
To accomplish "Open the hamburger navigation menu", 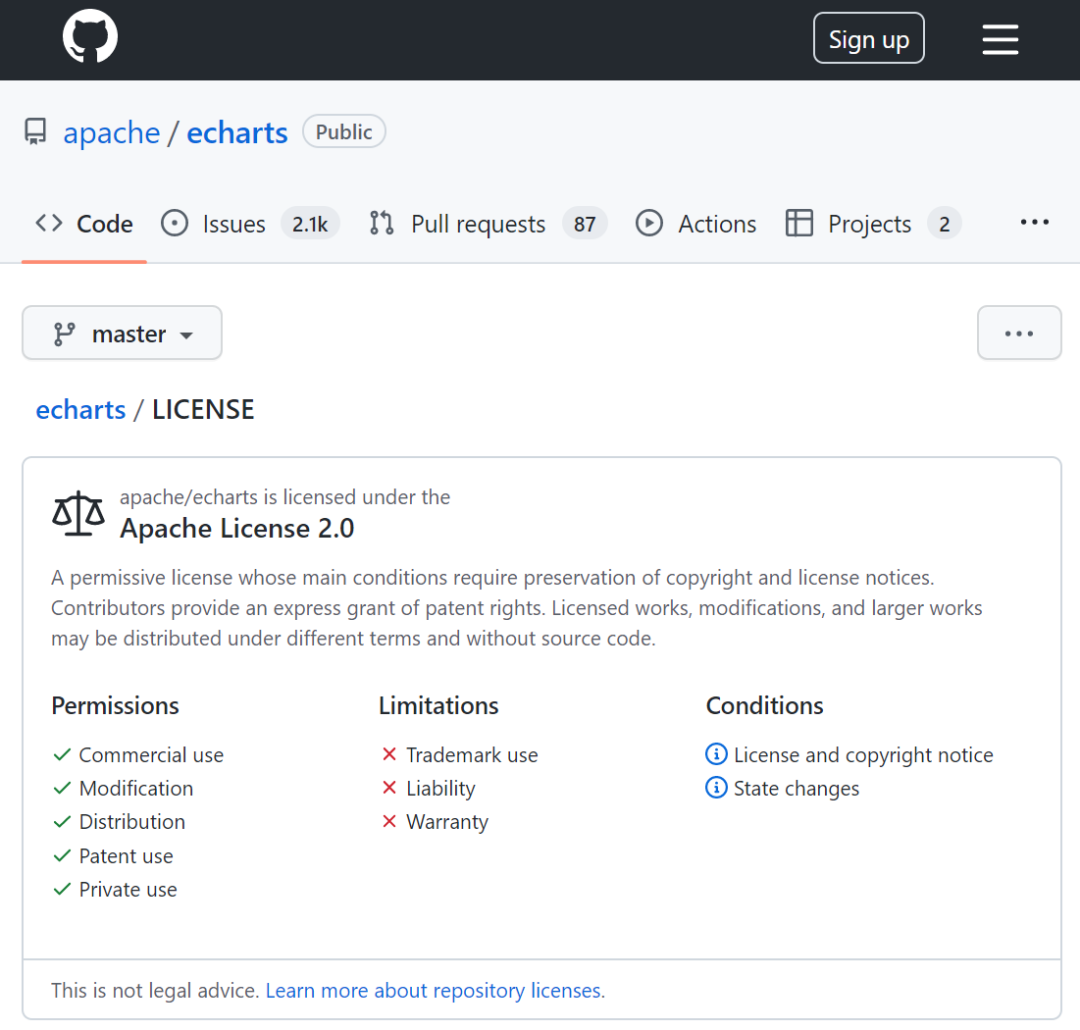I will (1000, 39).
